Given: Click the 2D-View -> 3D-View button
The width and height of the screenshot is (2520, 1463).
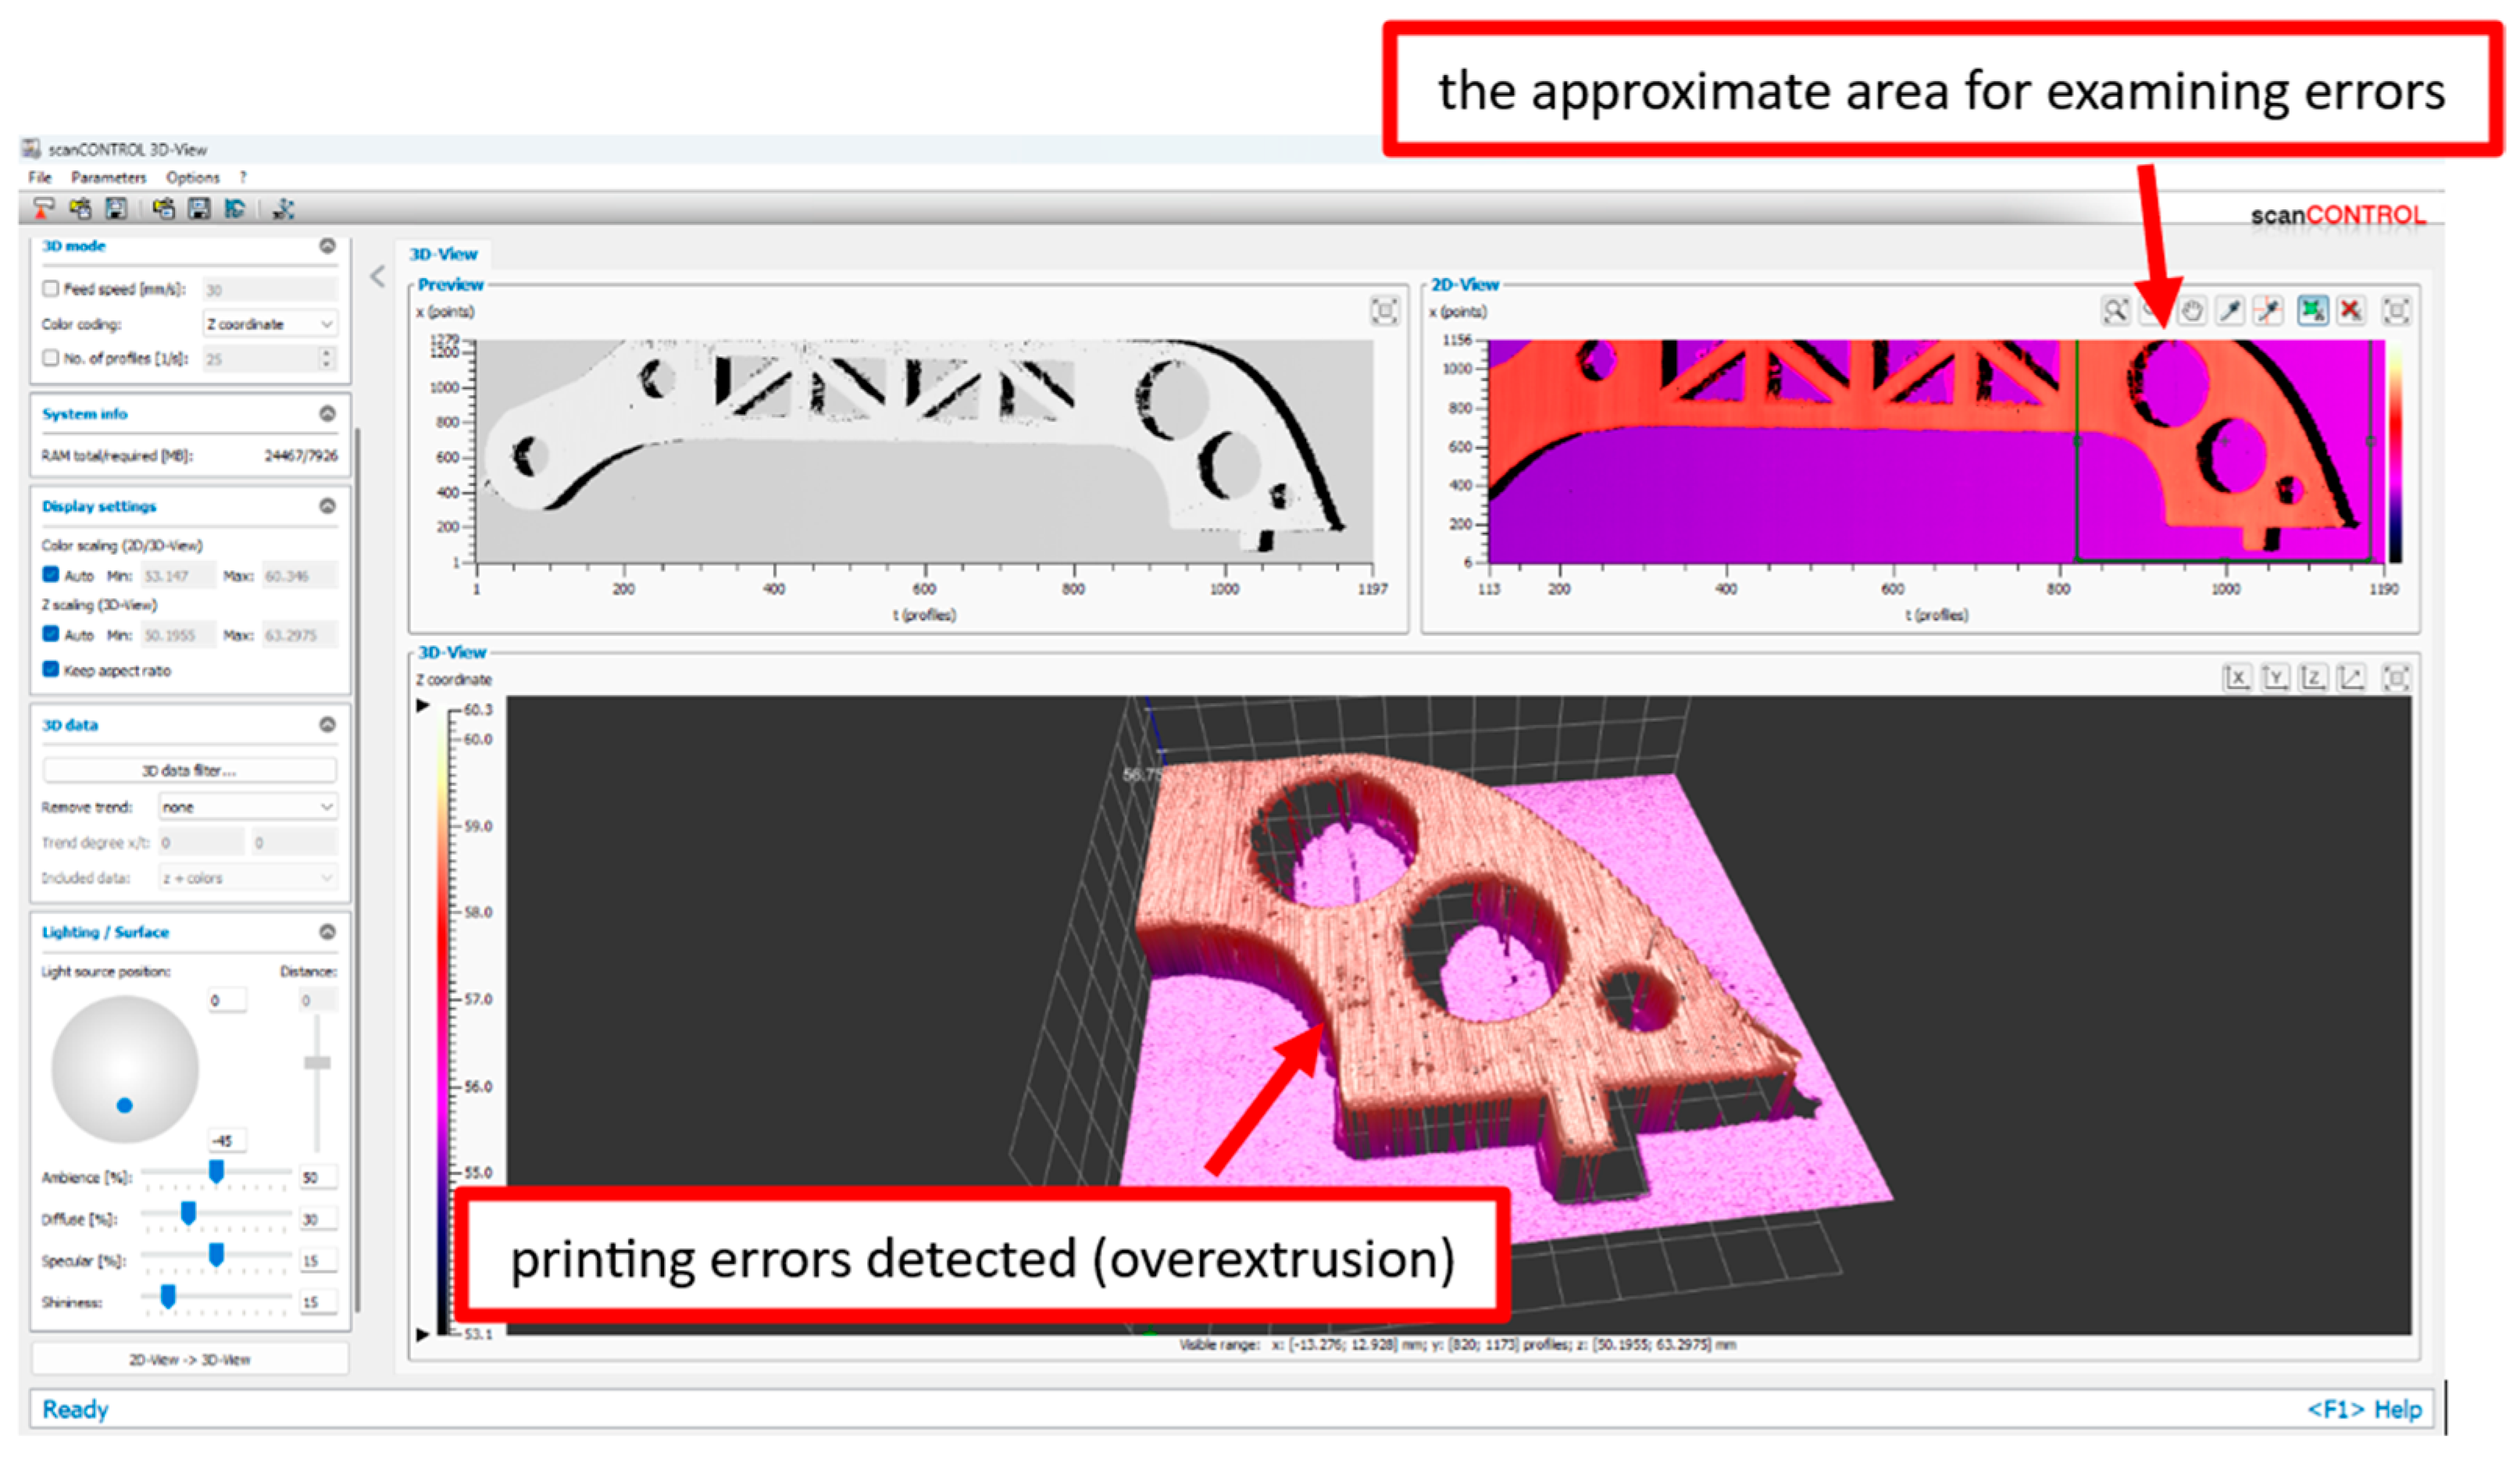Looking at the screenshot, I should click(189, 1359).
